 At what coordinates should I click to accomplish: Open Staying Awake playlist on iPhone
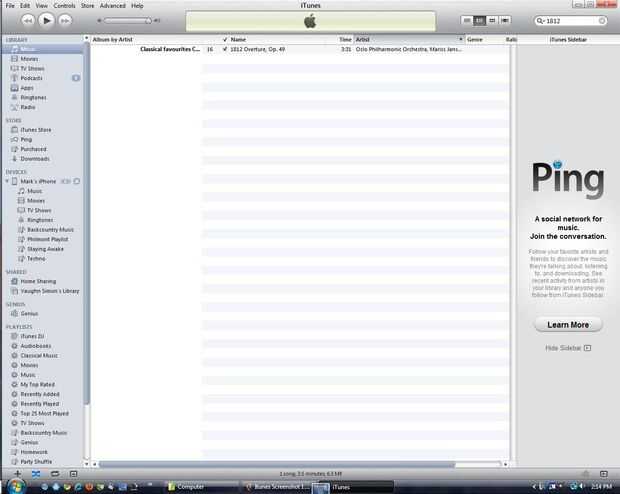point(45,249)
